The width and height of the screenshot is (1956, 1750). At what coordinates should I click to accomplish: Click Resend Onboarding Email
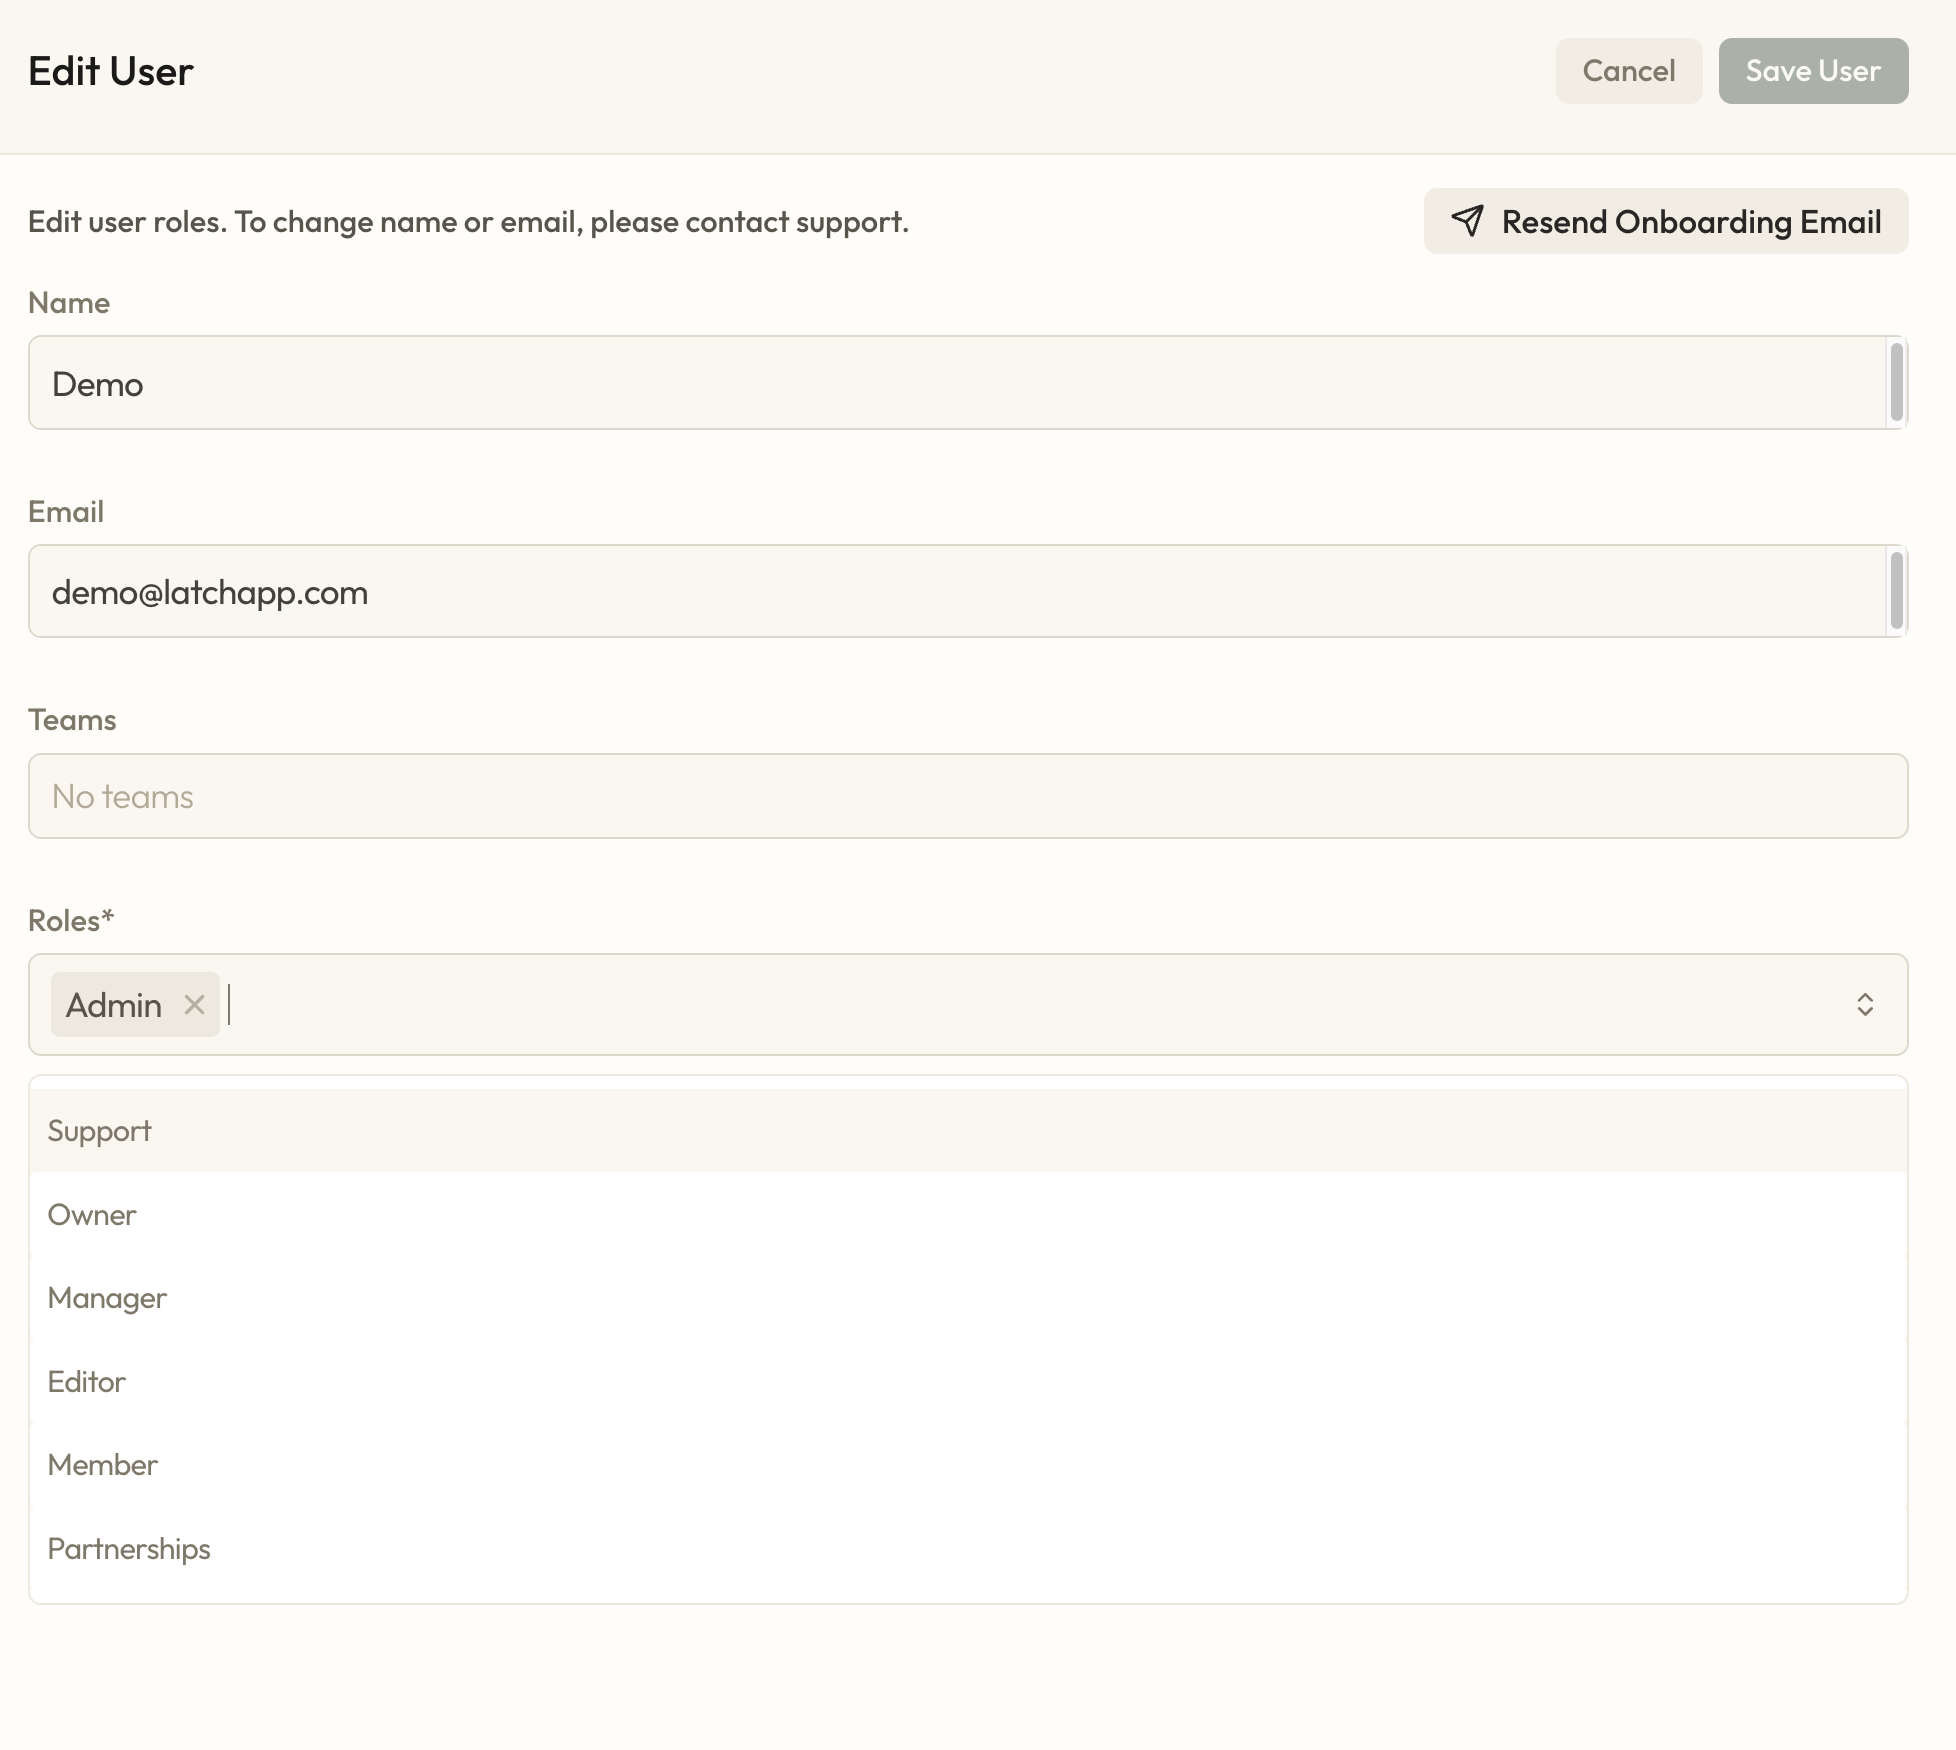(x=1665, y=221)
